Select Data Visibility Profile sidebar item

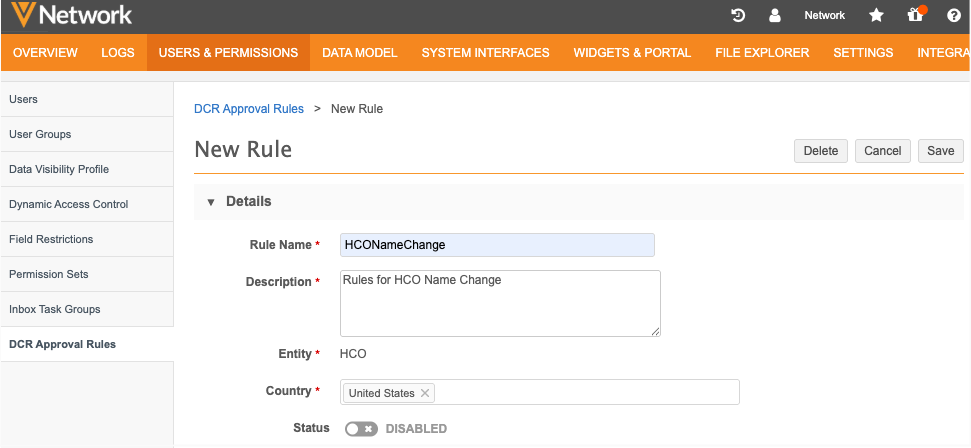[x=87, y=169]
